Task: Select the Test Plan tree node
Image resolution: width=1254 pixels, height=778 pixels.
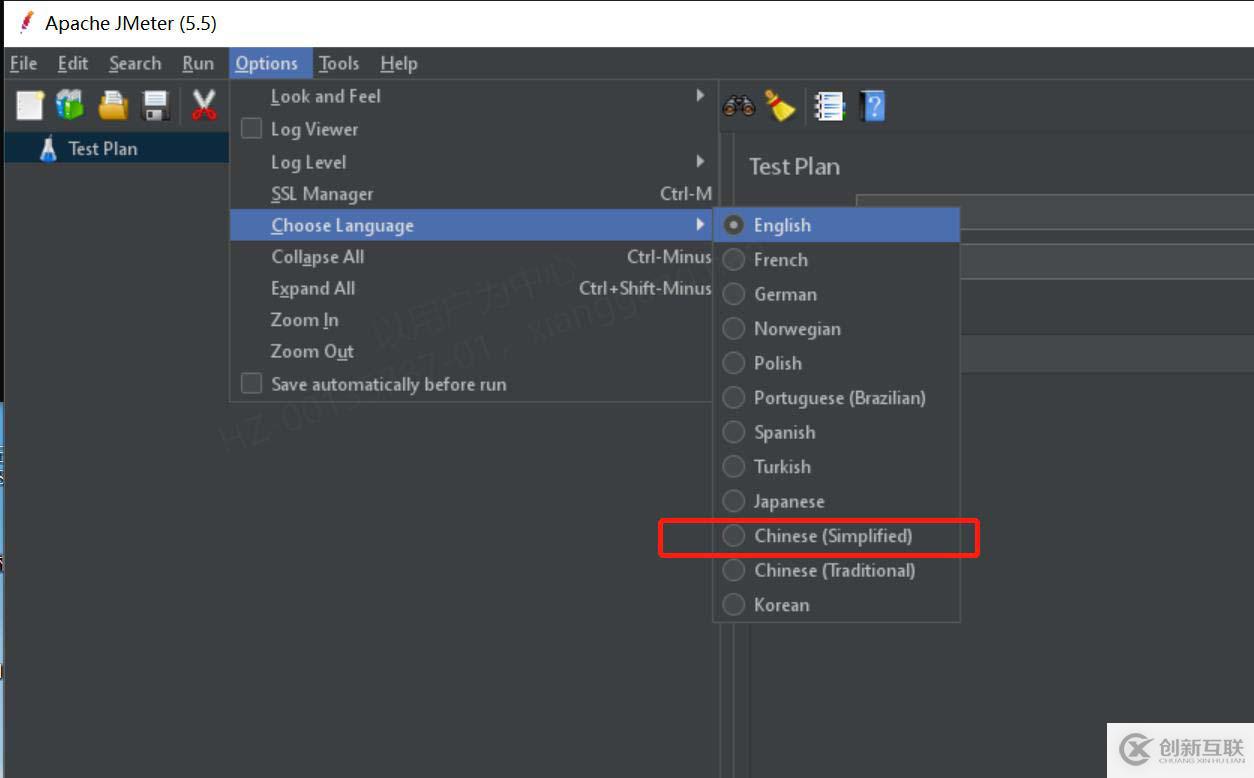Action: pos(102,149)
